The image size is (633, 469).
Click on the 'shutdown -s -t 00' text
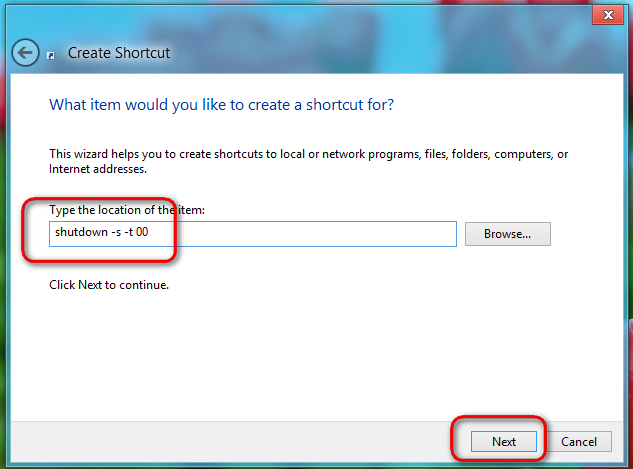[102, 232]
